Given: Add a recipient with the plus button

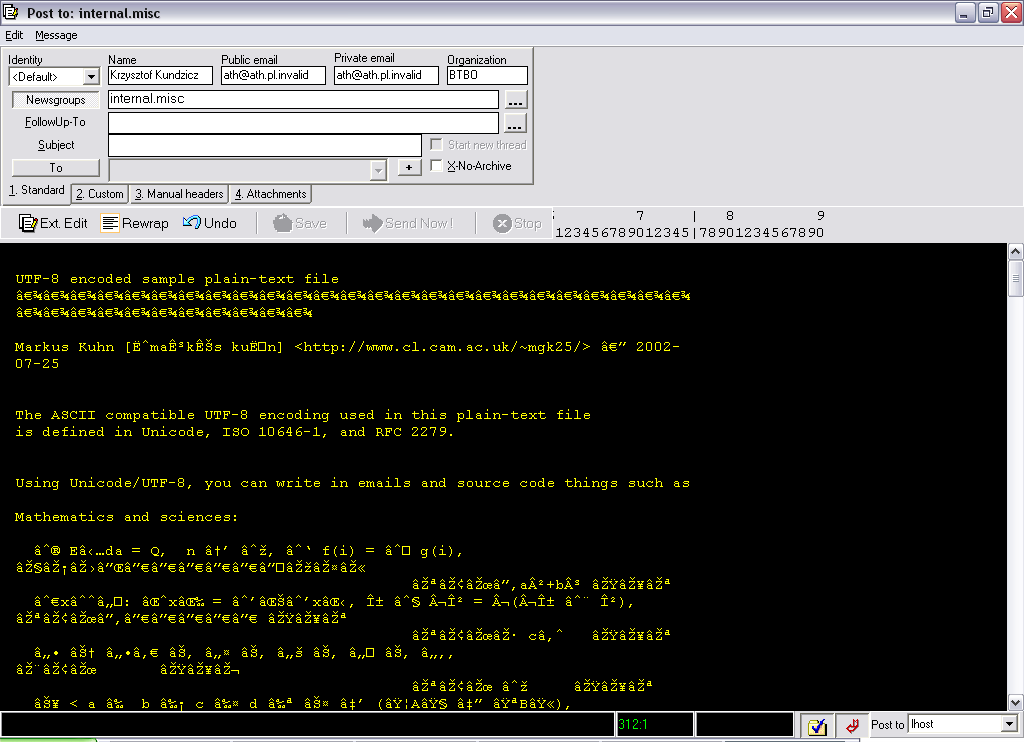Looking at the screenshot, I should (x=409, y=167).
